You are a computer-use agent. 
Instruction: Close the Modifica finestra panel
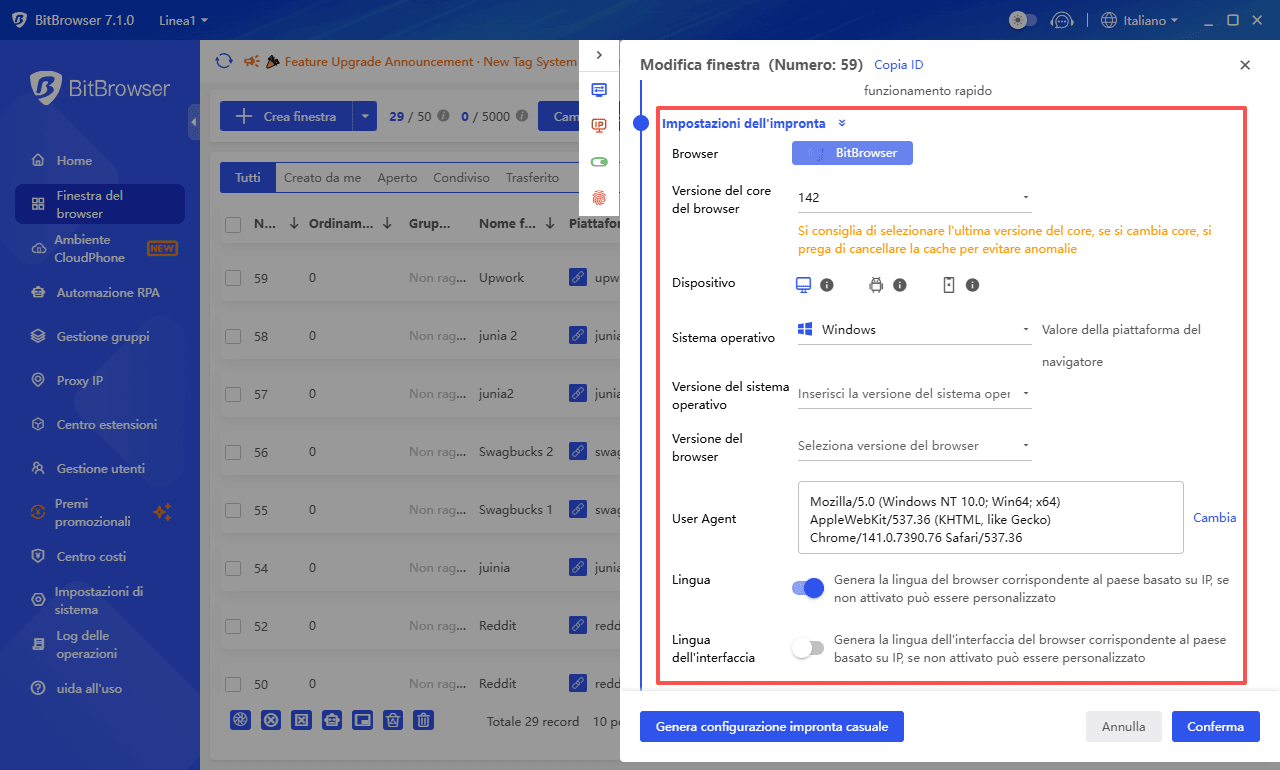click(x=1245, y=65)
